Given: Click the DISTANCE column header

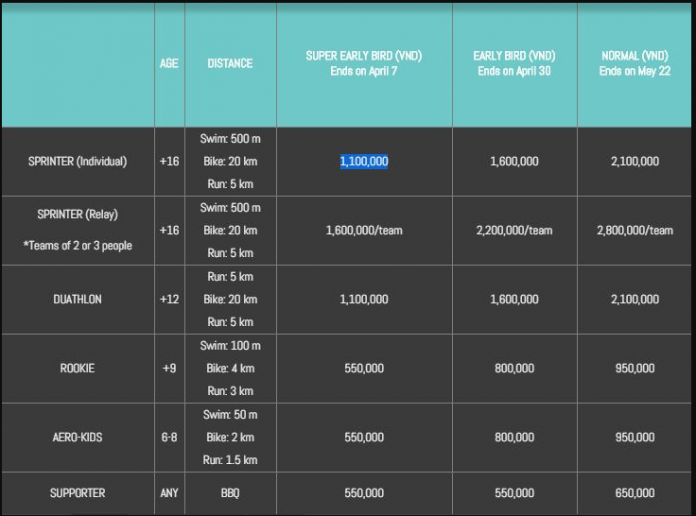Looking at the screenshot, I should tap(230, 63).
